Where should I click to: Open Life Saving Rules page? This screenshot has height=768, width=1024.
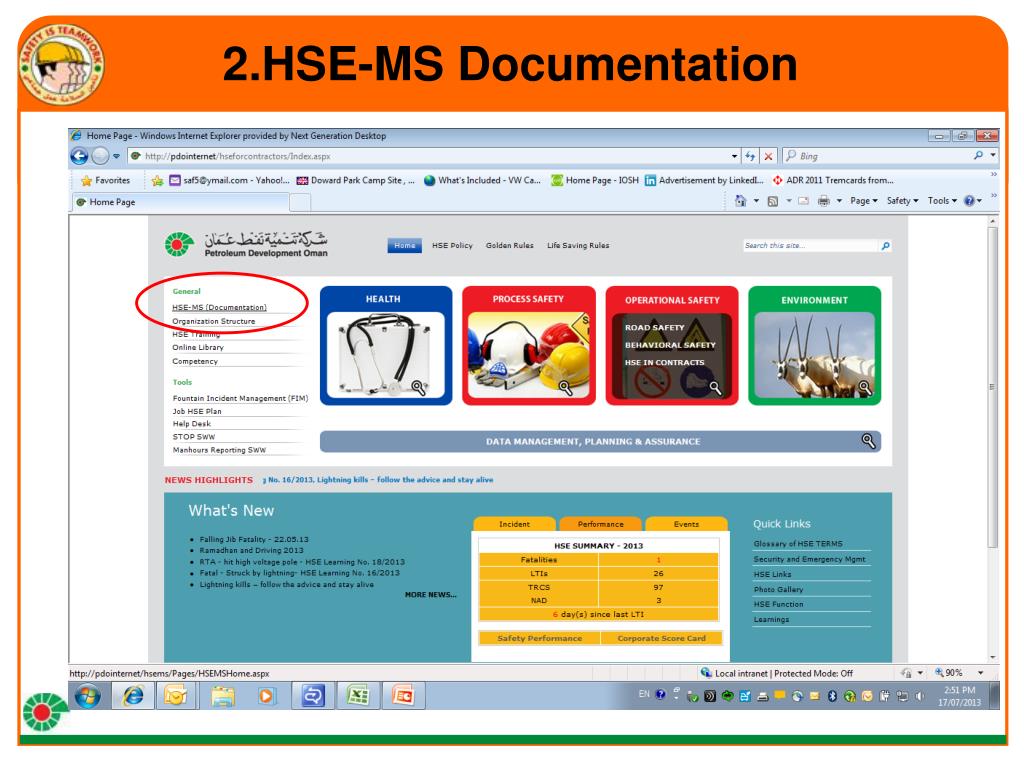578,246
